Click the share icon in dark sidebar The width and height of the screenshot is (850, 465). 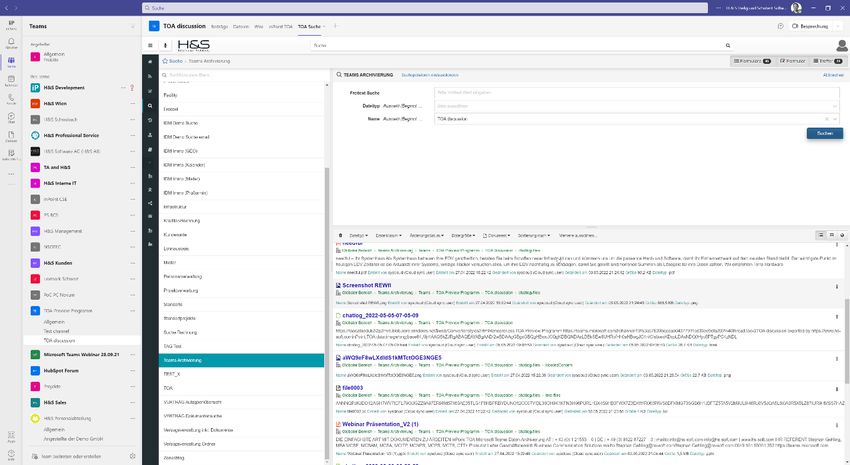[150, 203]
